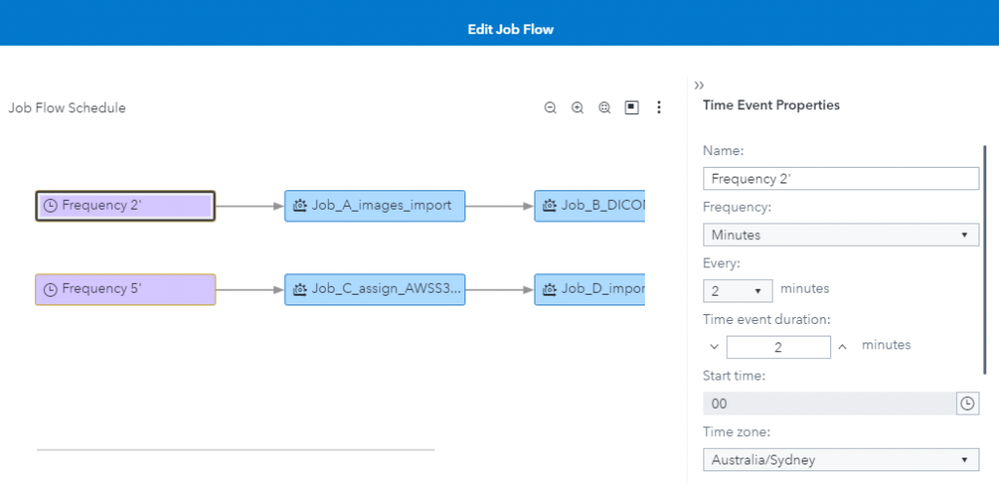The image size is (999, 483).
Task: Select the Job_A_images_import node
Action: (x=374, y=206)
